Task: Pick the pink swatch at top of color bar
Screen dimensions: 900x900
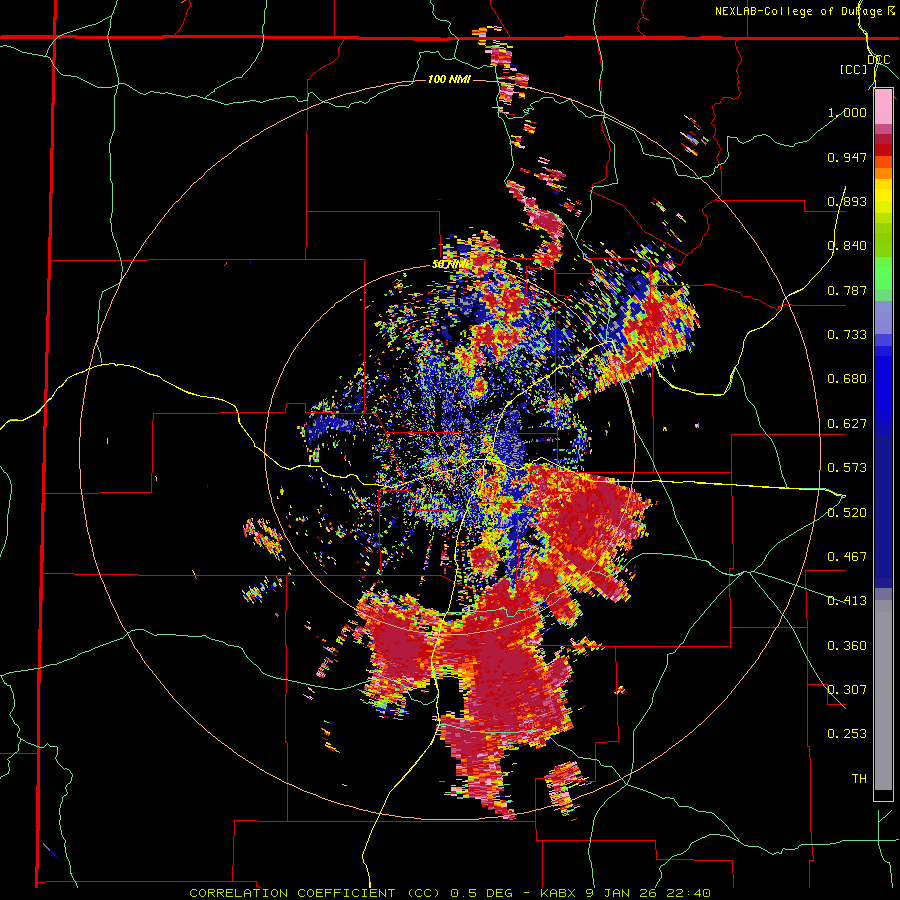Action: (883, 107)
